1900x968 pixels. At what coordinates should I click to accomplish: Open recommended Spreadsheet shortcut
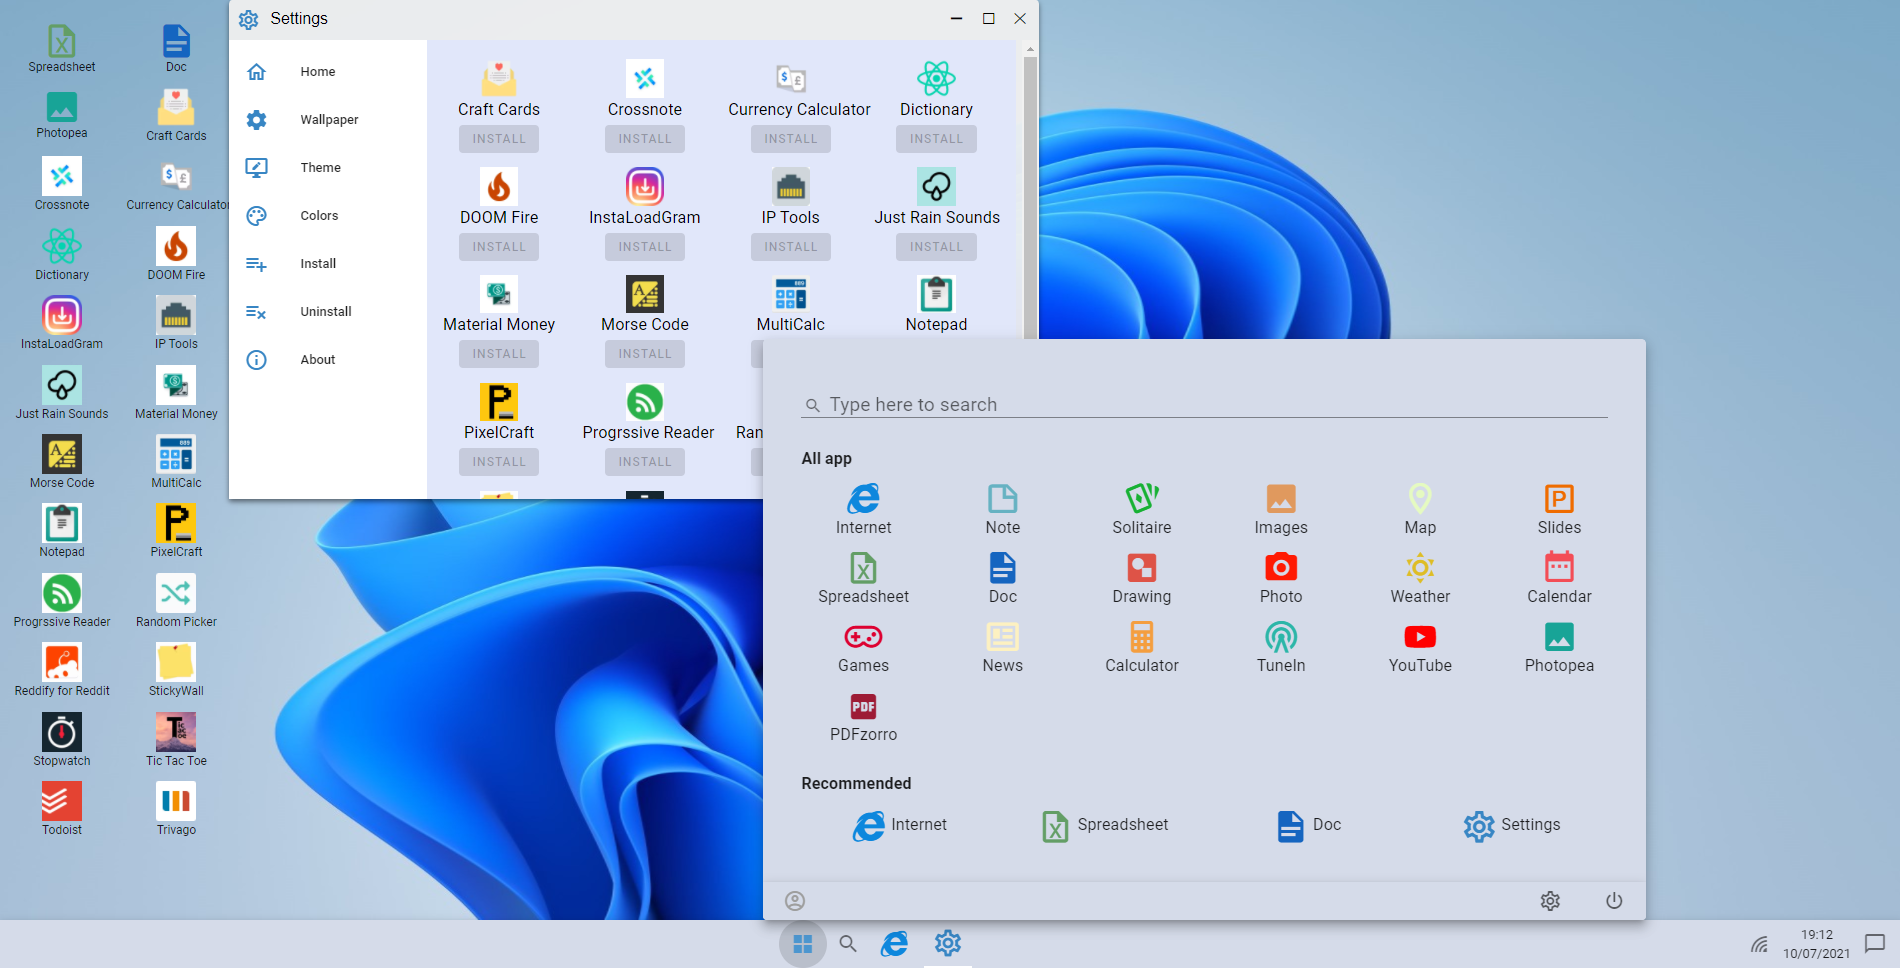(x=1104, y=825)
